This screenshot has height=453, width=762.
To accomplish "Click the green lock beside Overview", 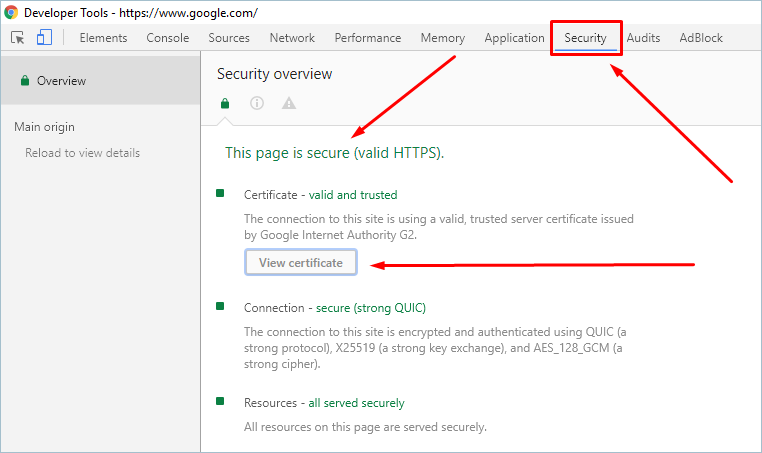I will pos(25,81).
